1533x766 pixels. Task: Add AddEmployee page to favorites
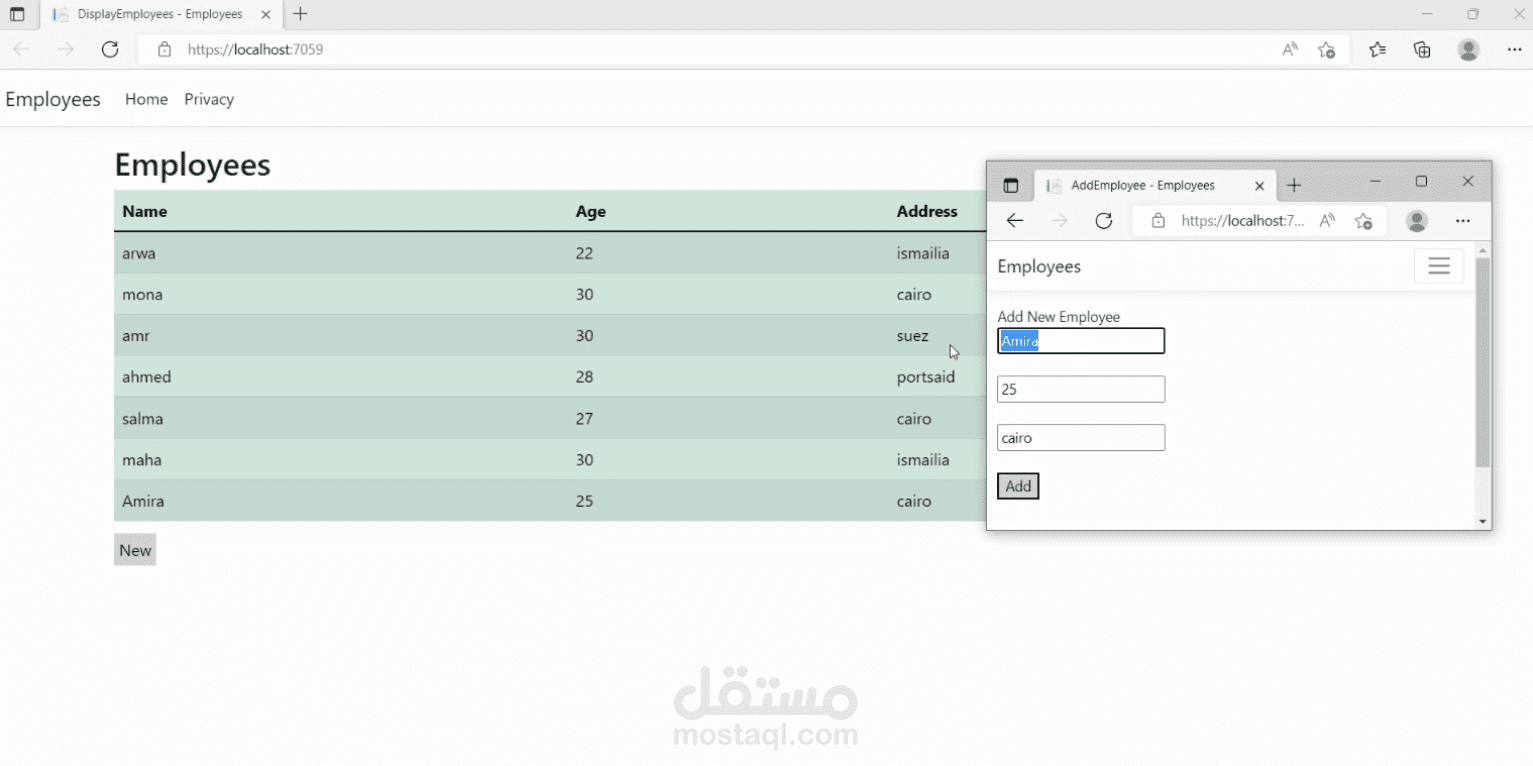click(x=1363, y=221)
